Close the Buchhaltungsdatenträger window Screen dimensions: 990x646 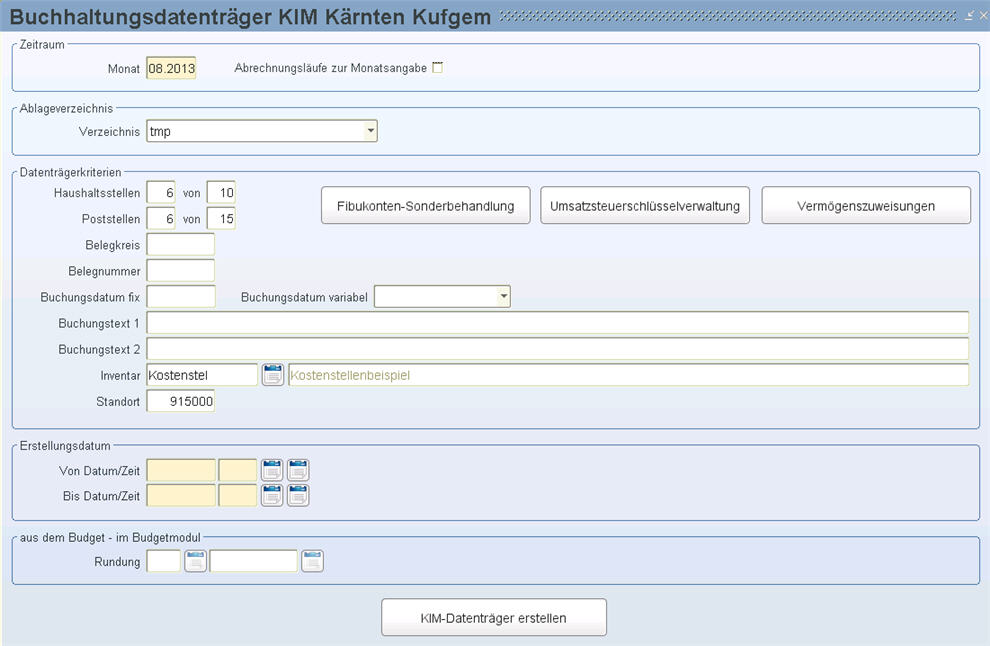(983, 16)
